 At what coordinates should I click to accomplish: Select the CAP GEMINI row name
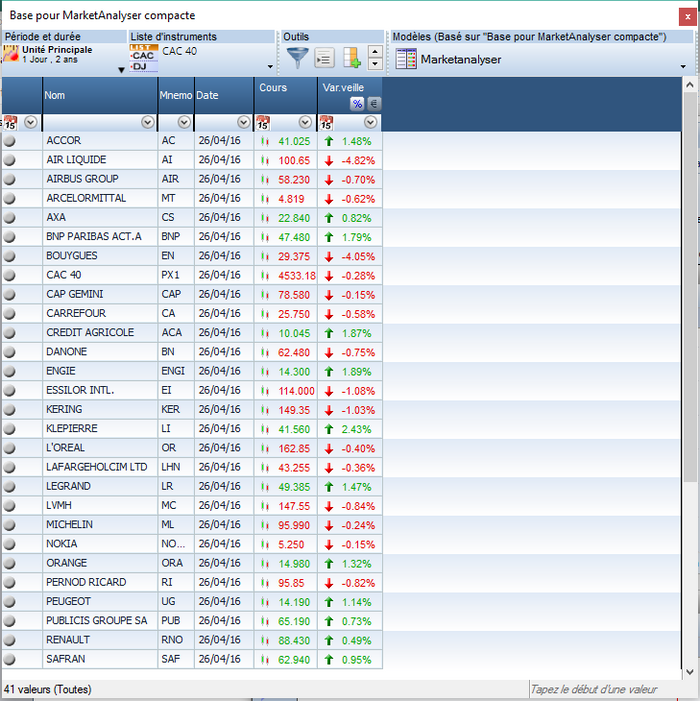pos(75,294)
